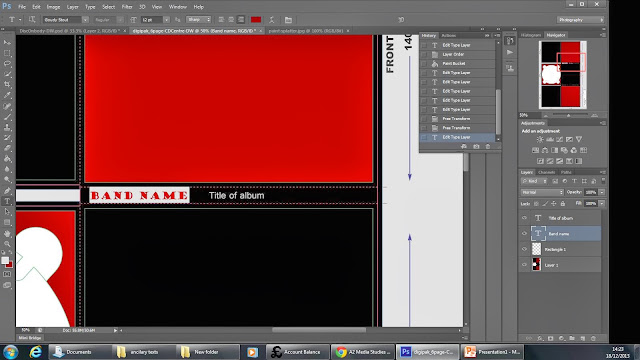Open Chrome A2 Media Studies taskbar button
This screenshot has height=360, width=640.
[x=362, y=352]
